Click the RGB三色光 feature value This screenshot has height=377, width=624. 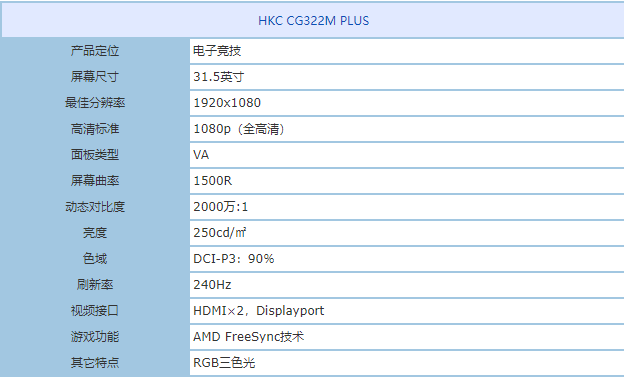click(x=224, y=363)
